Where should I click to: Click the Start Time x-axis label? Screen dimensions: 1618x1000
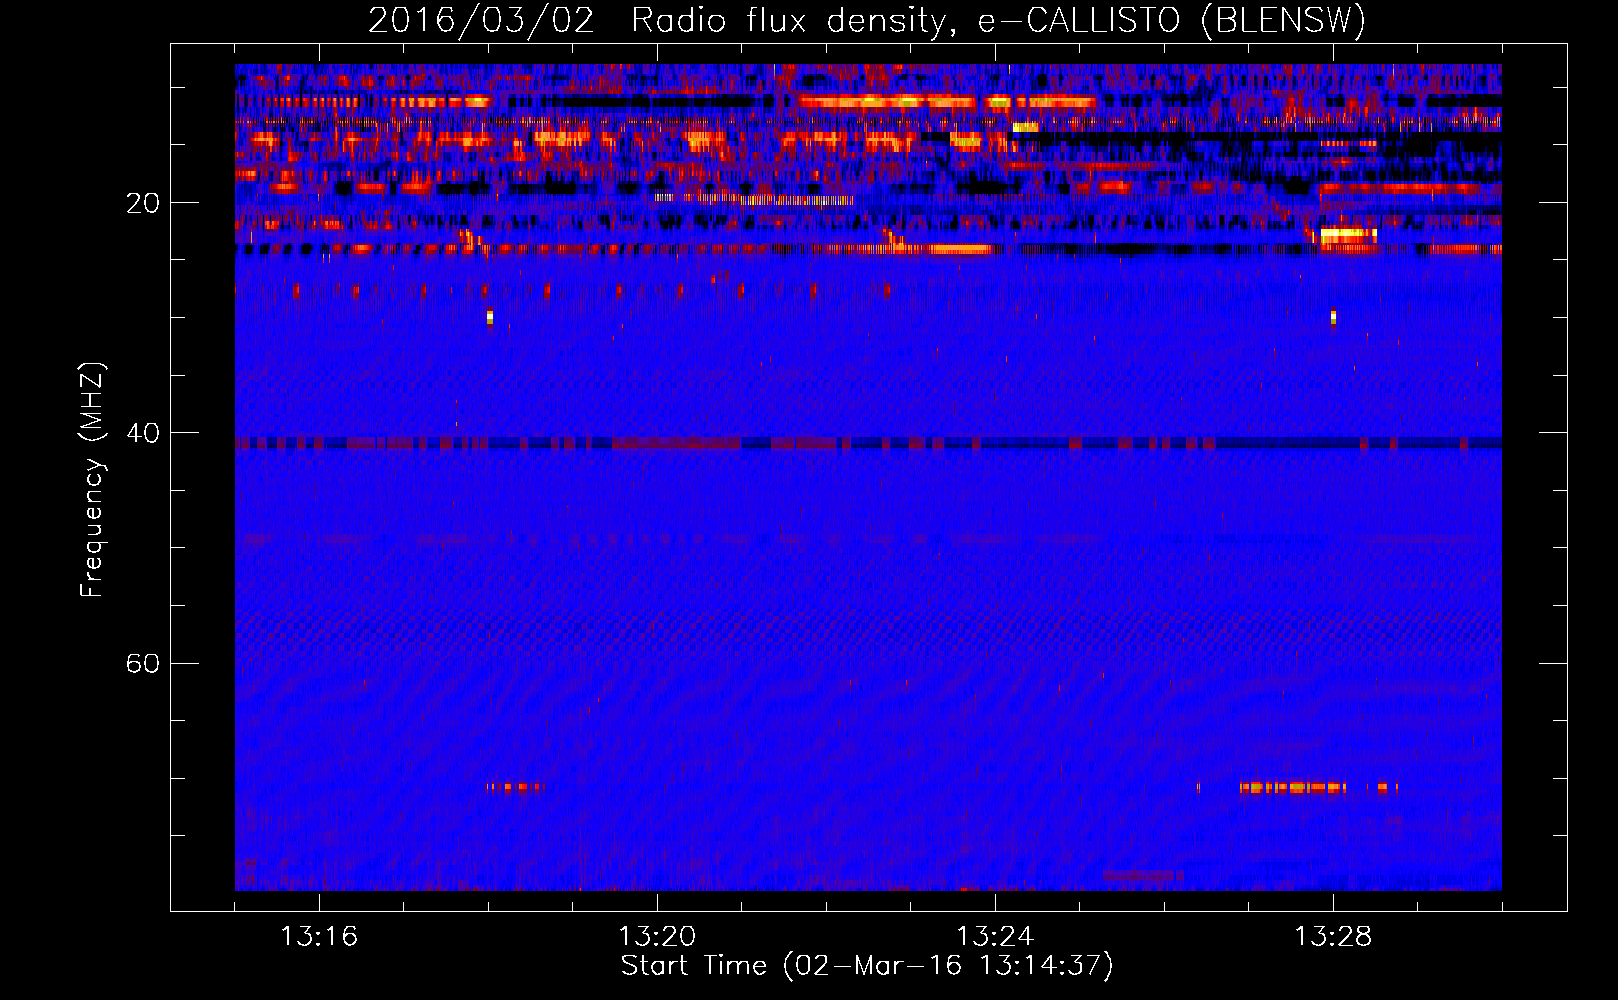click(x=867, y=966)
